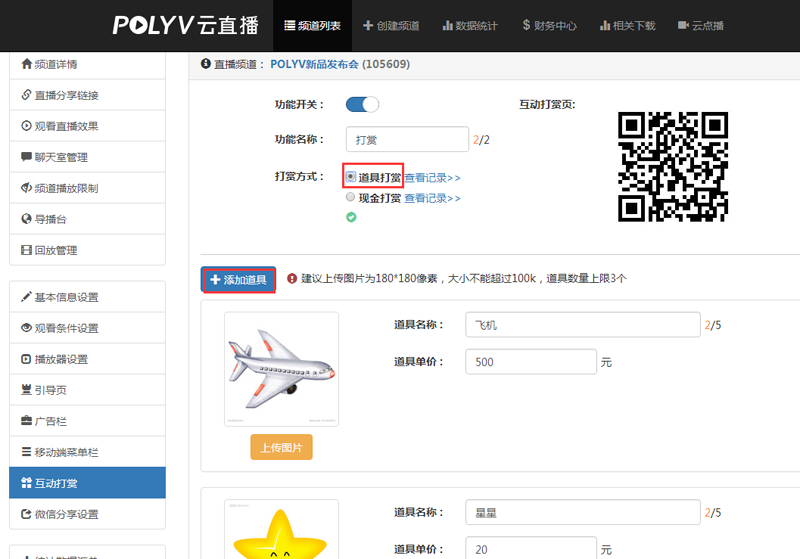The width and height of the screenshot is (800, 559).
Task: Select the 现金打赏 radio option
Action: click(x=351, y=197)
